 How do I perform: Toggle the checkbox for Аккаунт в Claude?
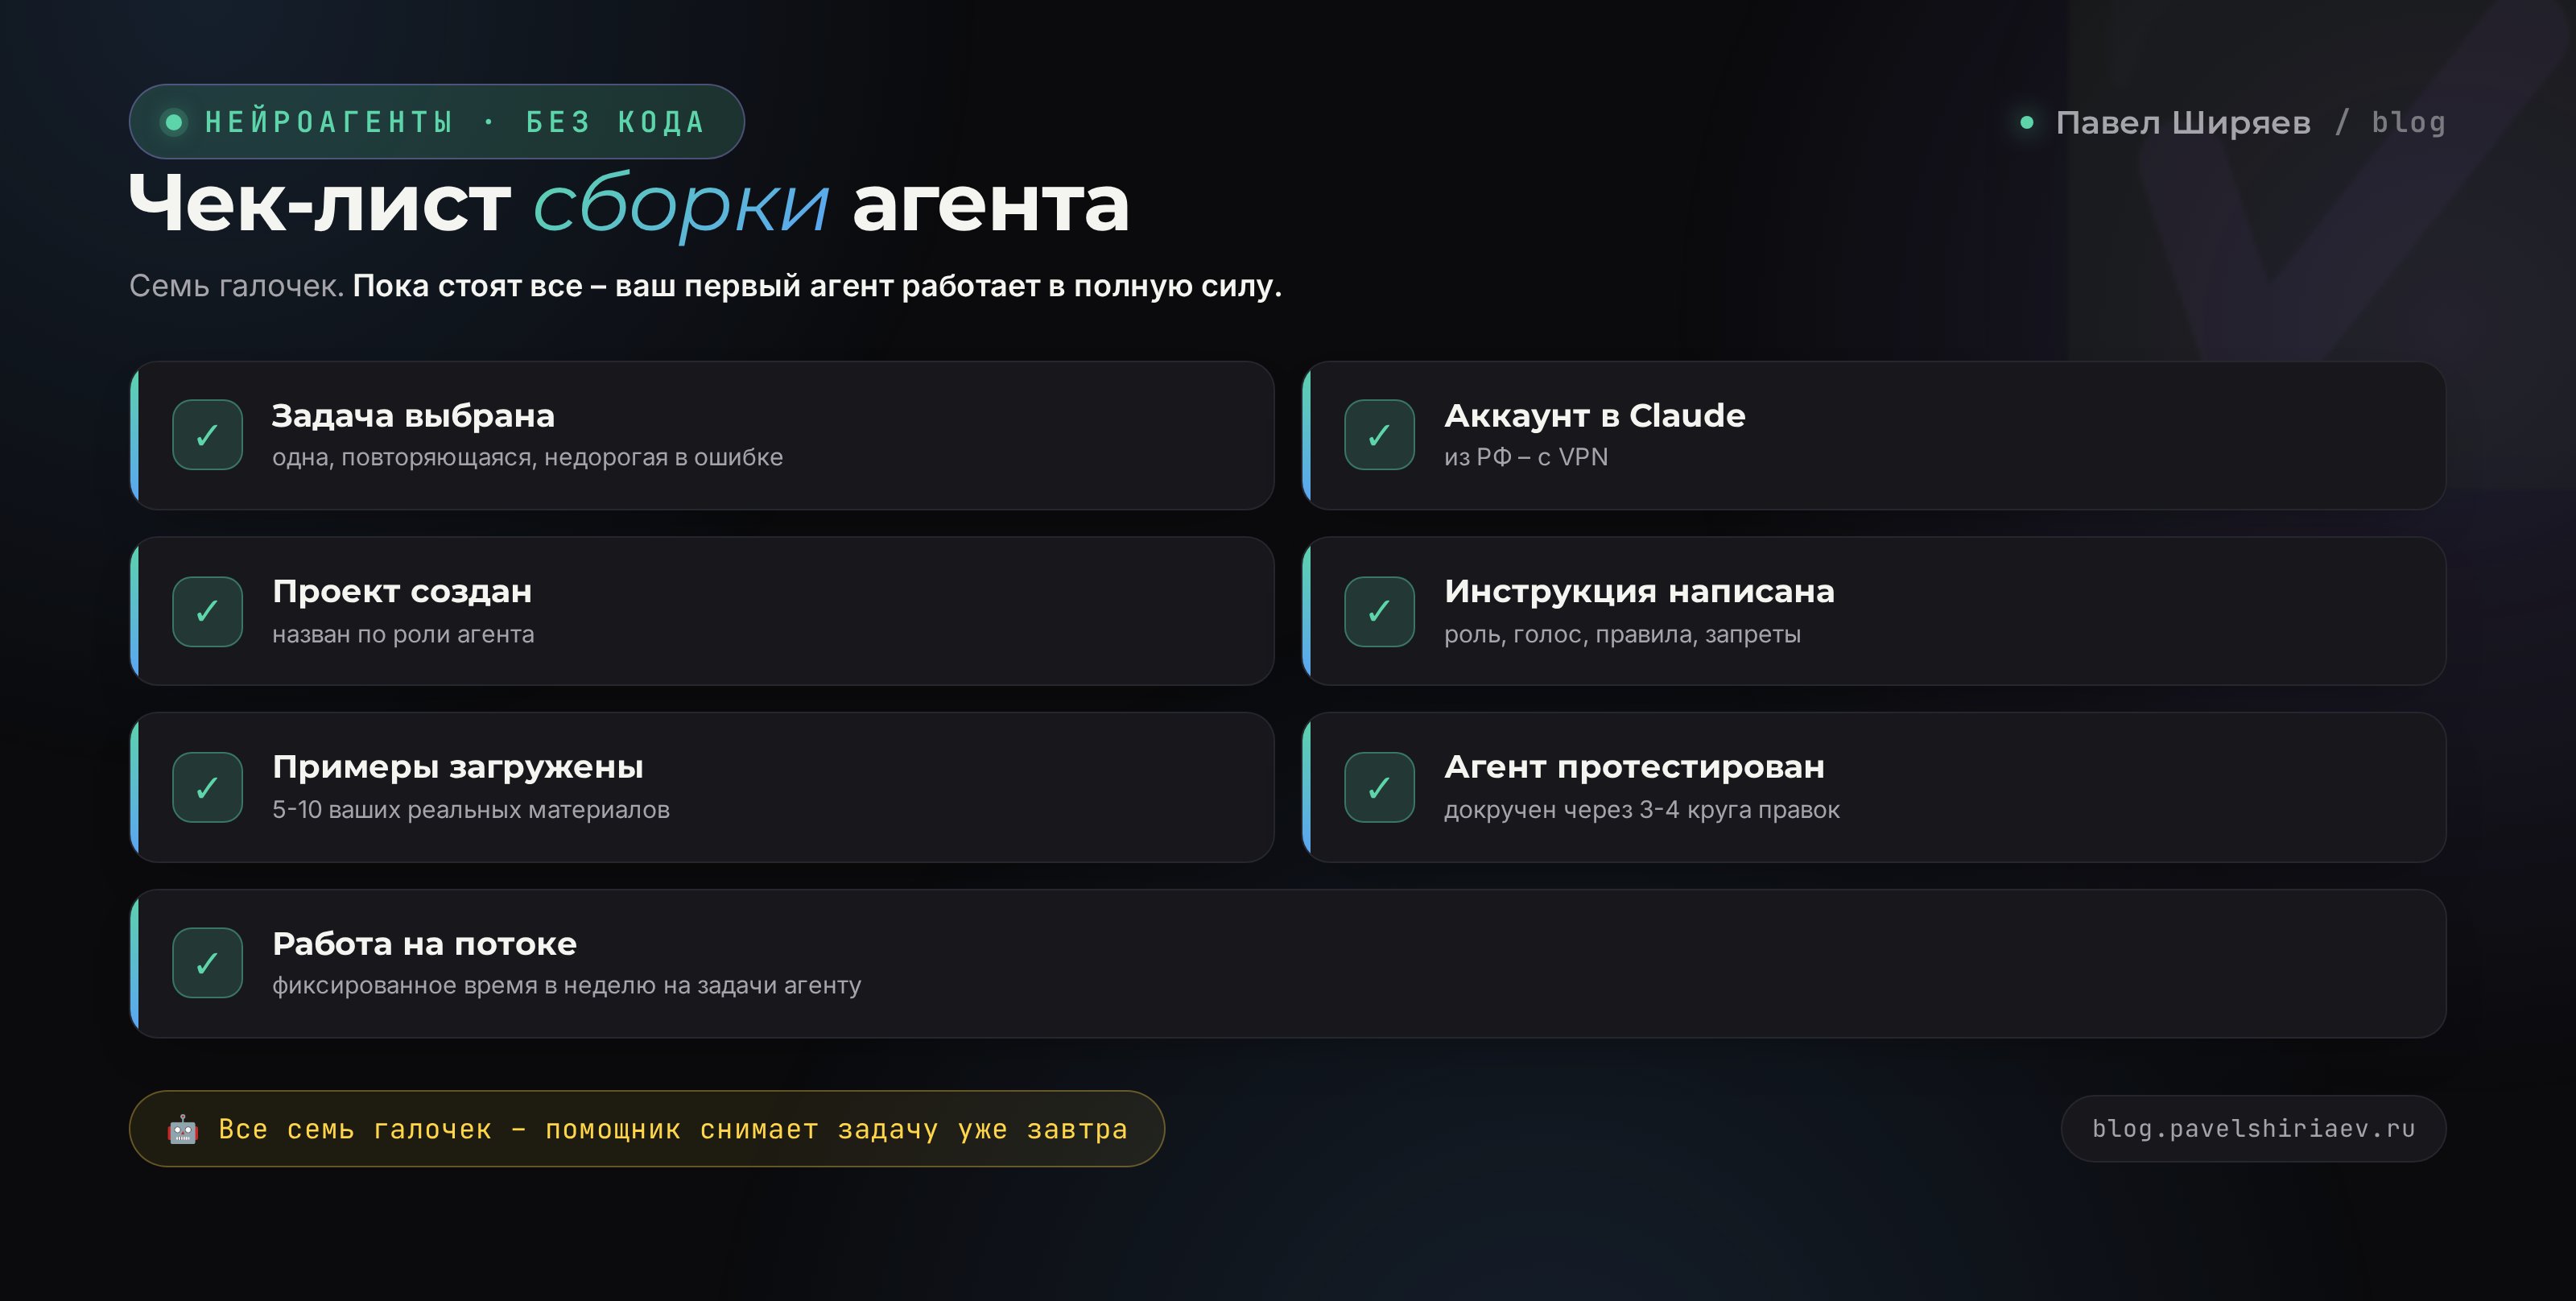click(x=1379, y=435)
